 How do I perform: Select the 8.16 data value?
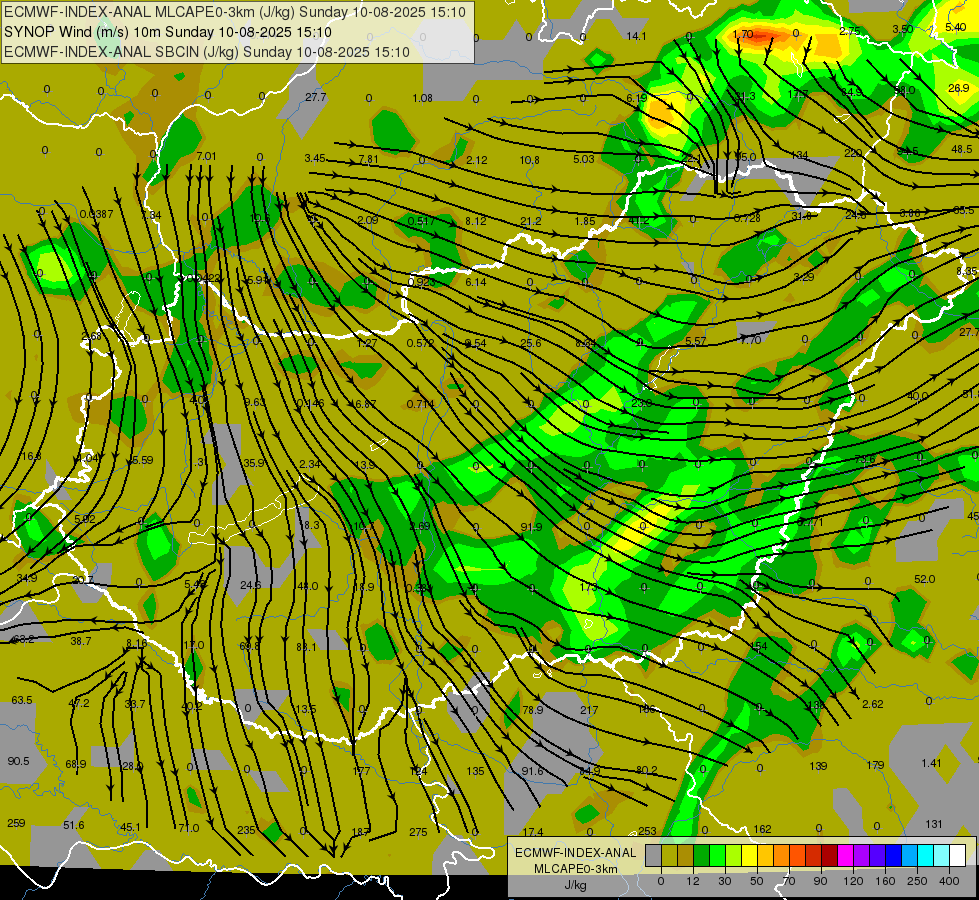[x=137, y=643]
